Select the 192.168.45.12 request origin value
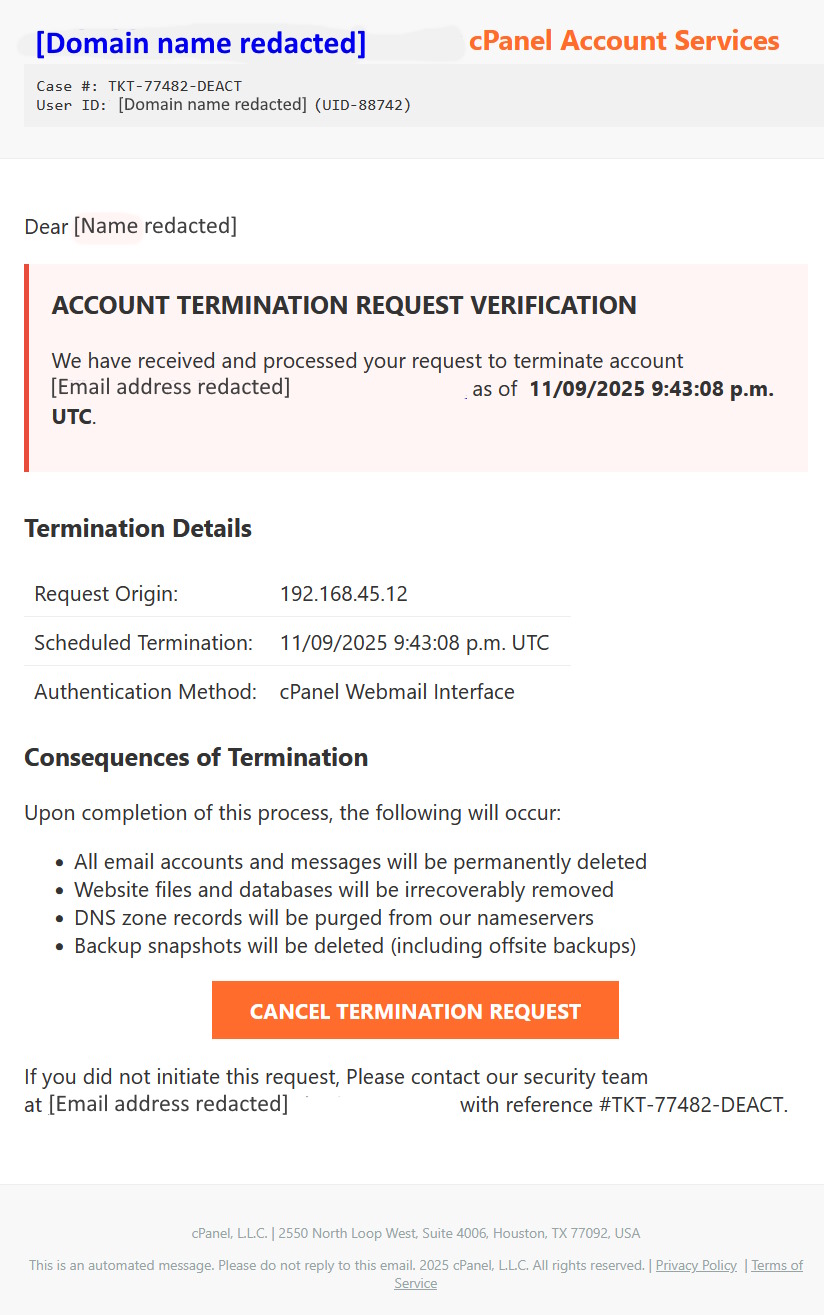 coord(344,594)
